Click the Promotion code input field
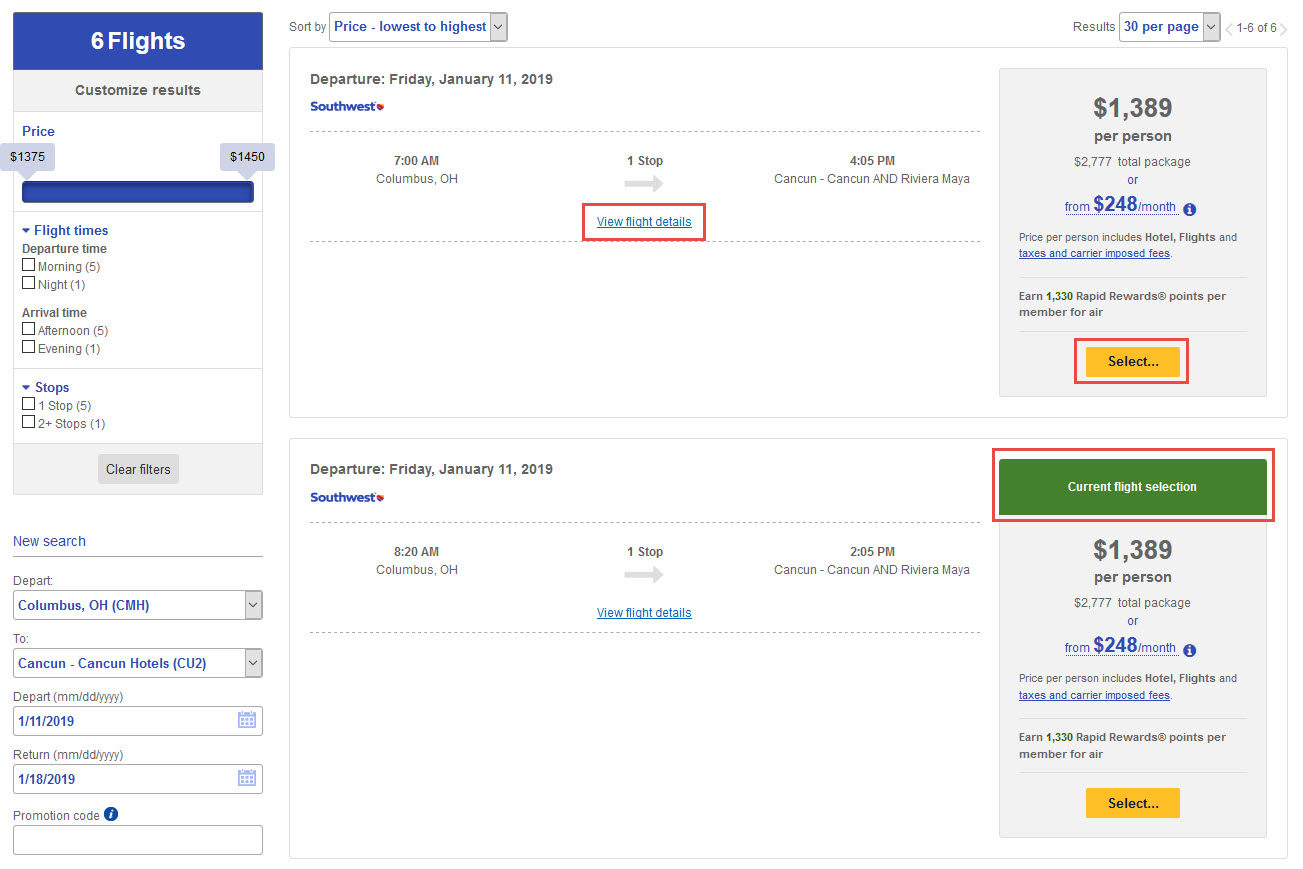The height and width of the screenshot is (869, 1303). pyautogui.click(x=138, y=840)
